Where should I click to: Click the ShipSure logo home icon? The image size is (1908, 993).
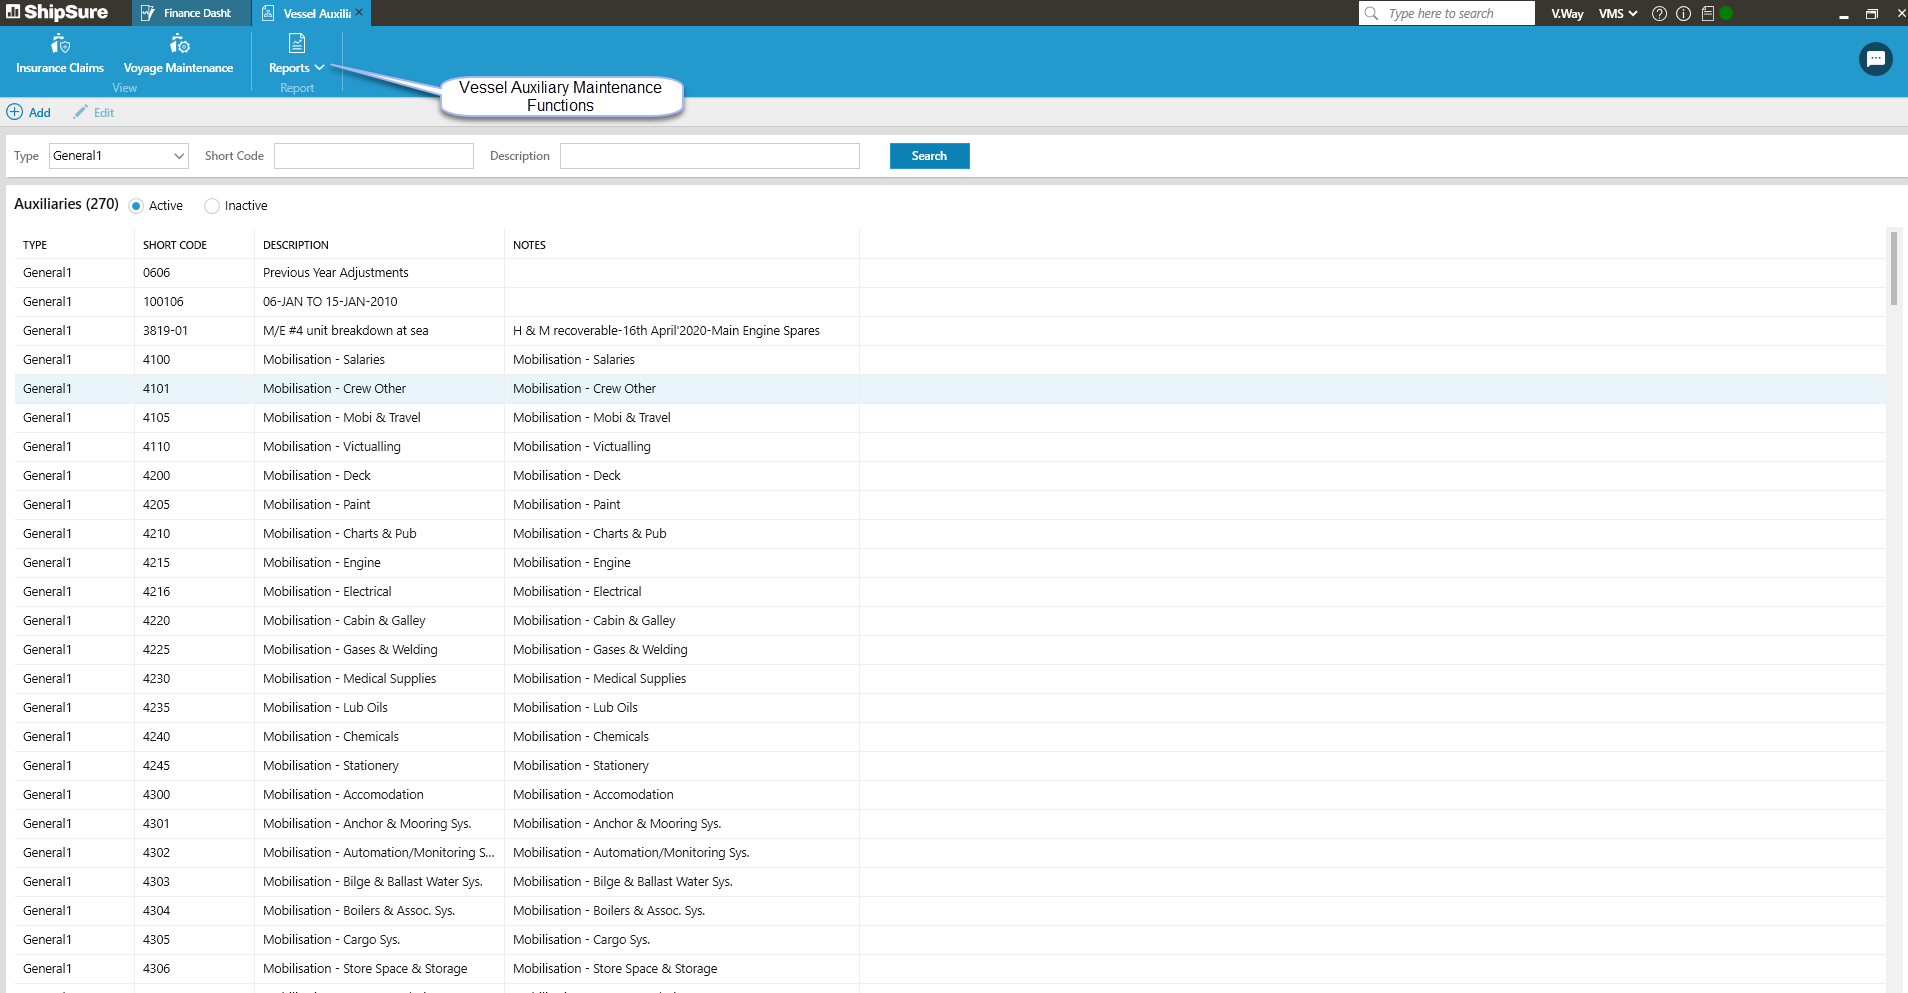tap(13, 12)
